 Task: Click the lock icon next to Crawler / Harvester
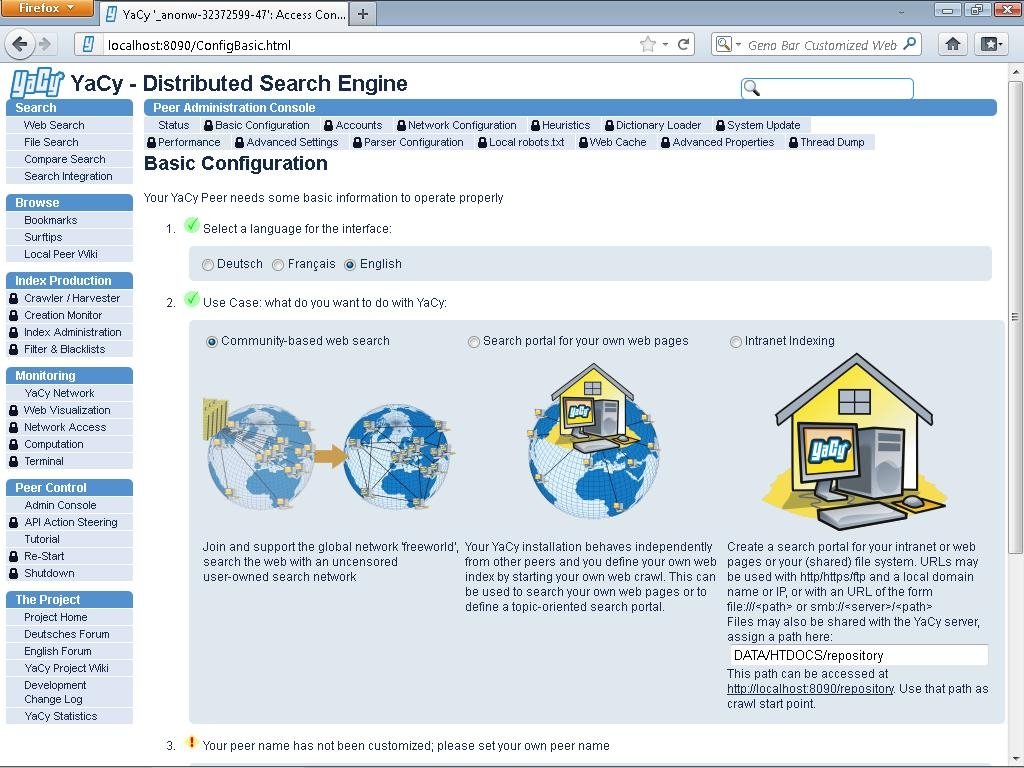[14, 298]
